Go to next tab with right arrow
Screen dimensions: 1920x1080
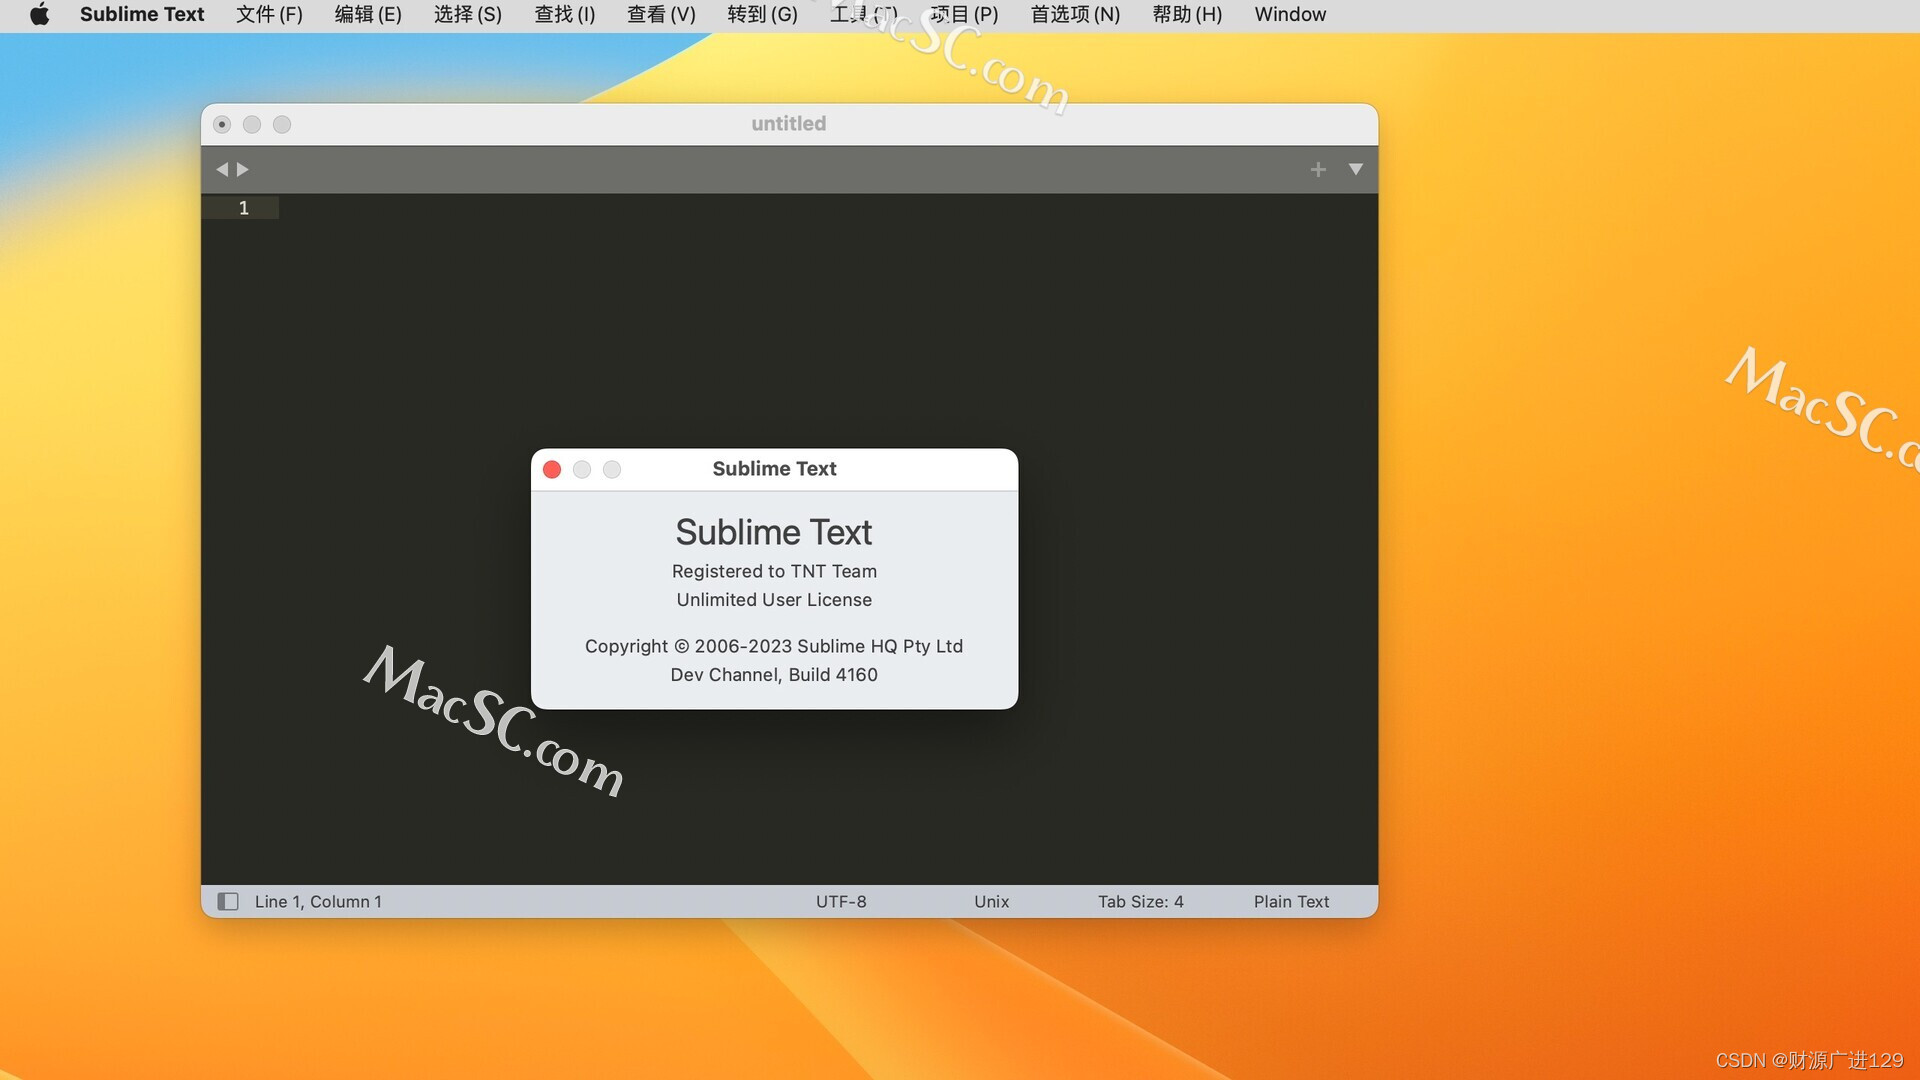click(x=243, y=169)
